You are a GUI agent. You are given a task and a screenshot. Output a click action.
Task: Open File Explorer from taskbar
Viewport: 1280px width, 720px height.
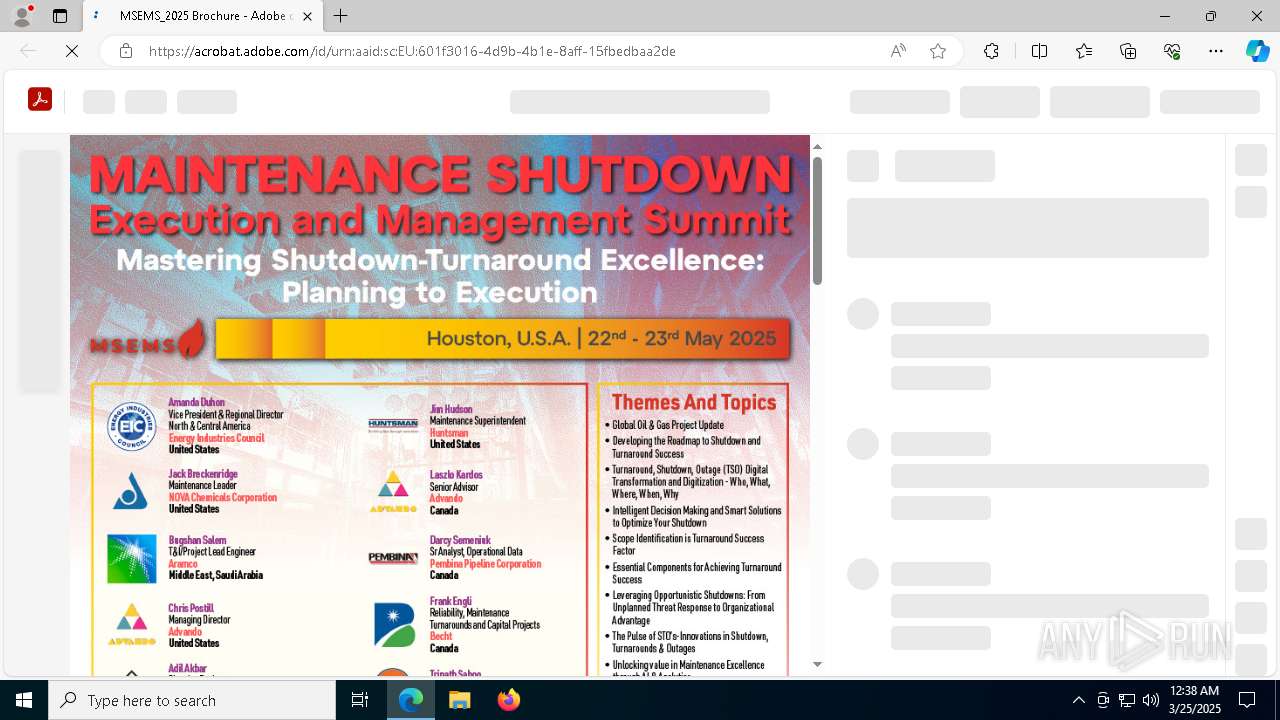pos(459,700)
